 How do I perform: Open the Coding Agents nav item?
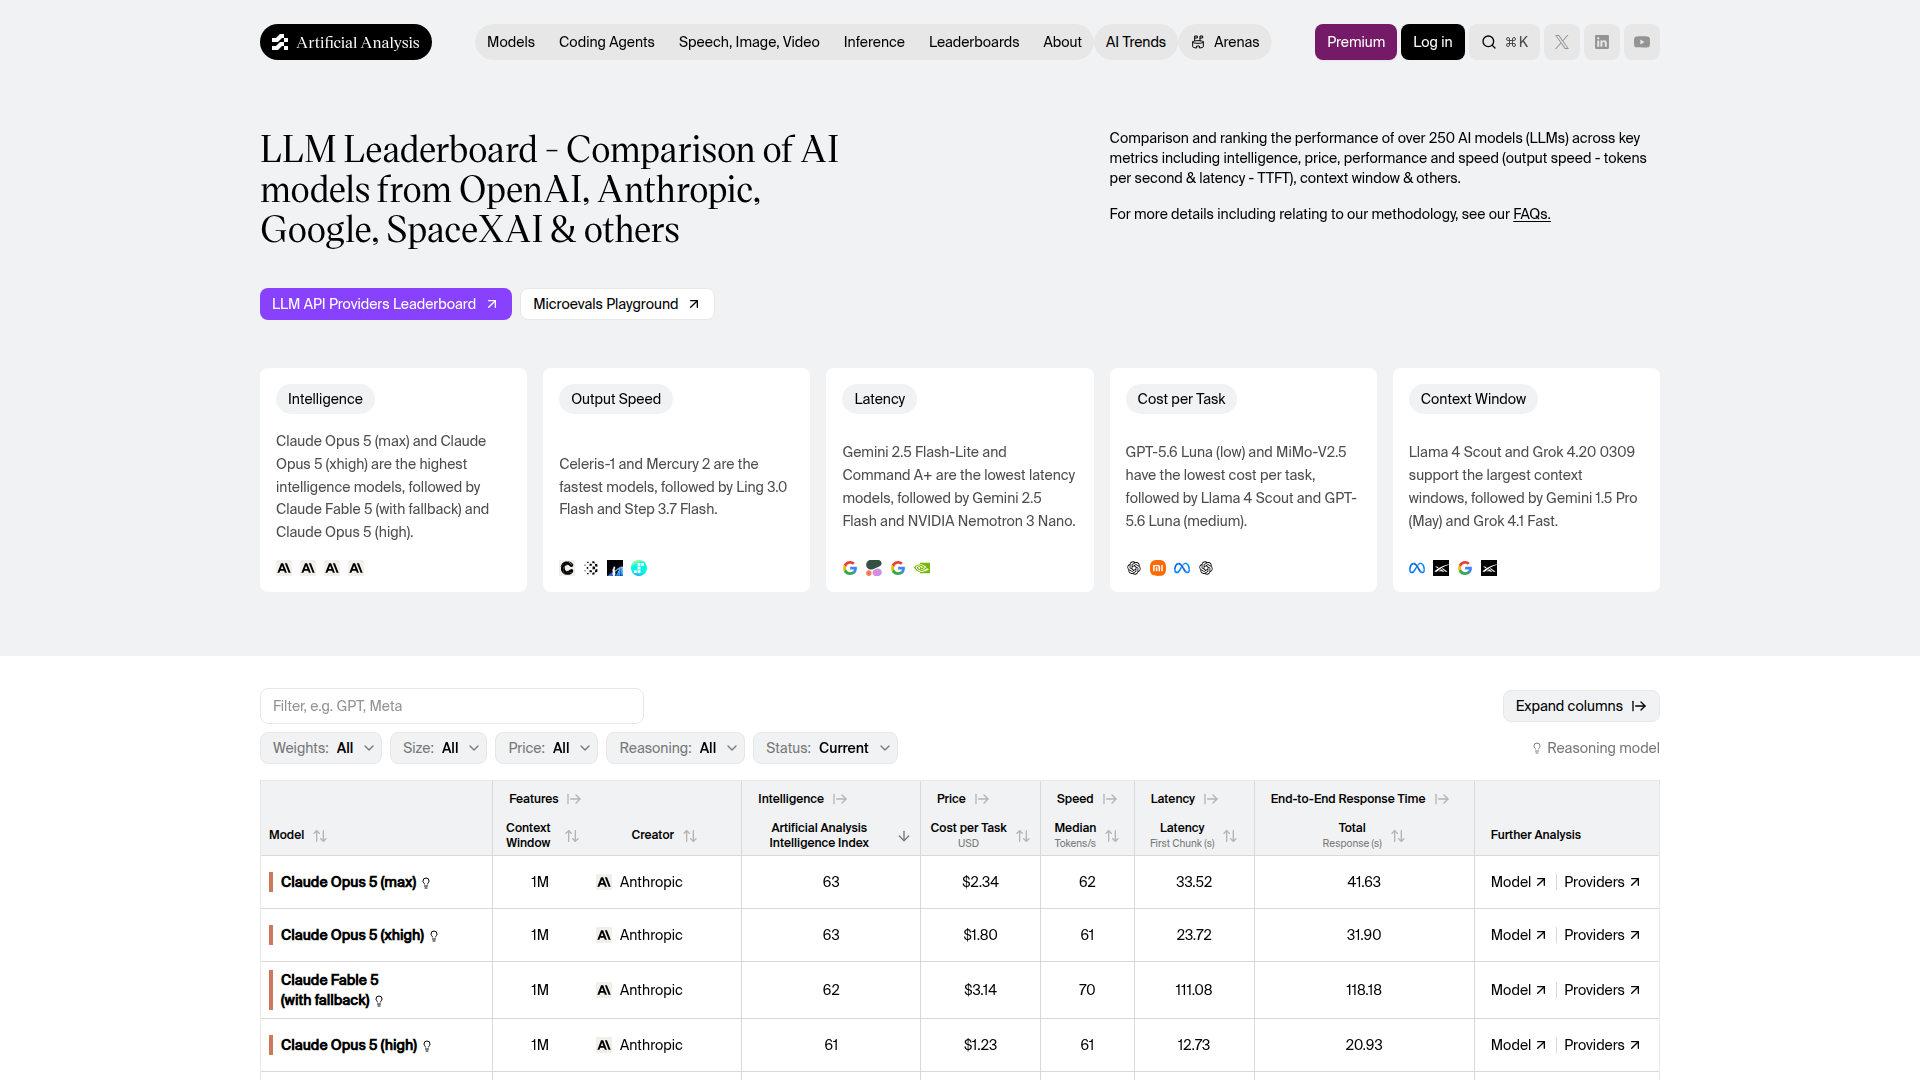tap(607, 42)
